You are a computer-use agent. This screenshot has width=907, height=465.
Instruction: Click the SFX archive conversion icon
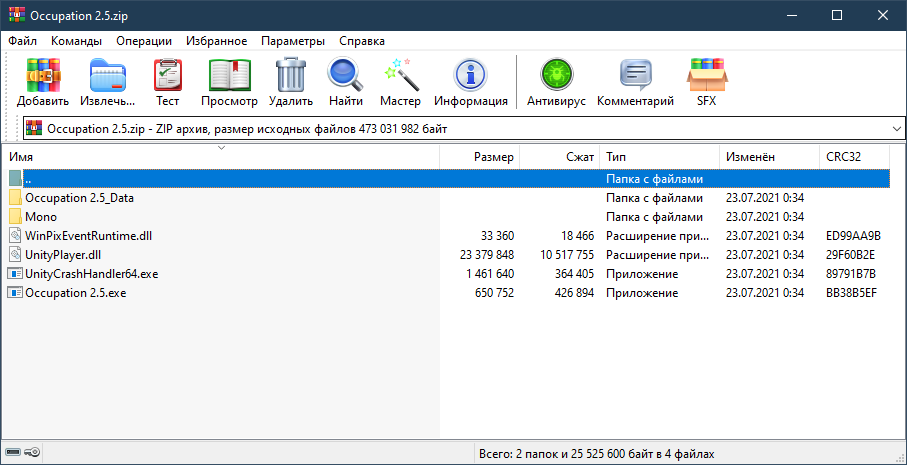706,76
